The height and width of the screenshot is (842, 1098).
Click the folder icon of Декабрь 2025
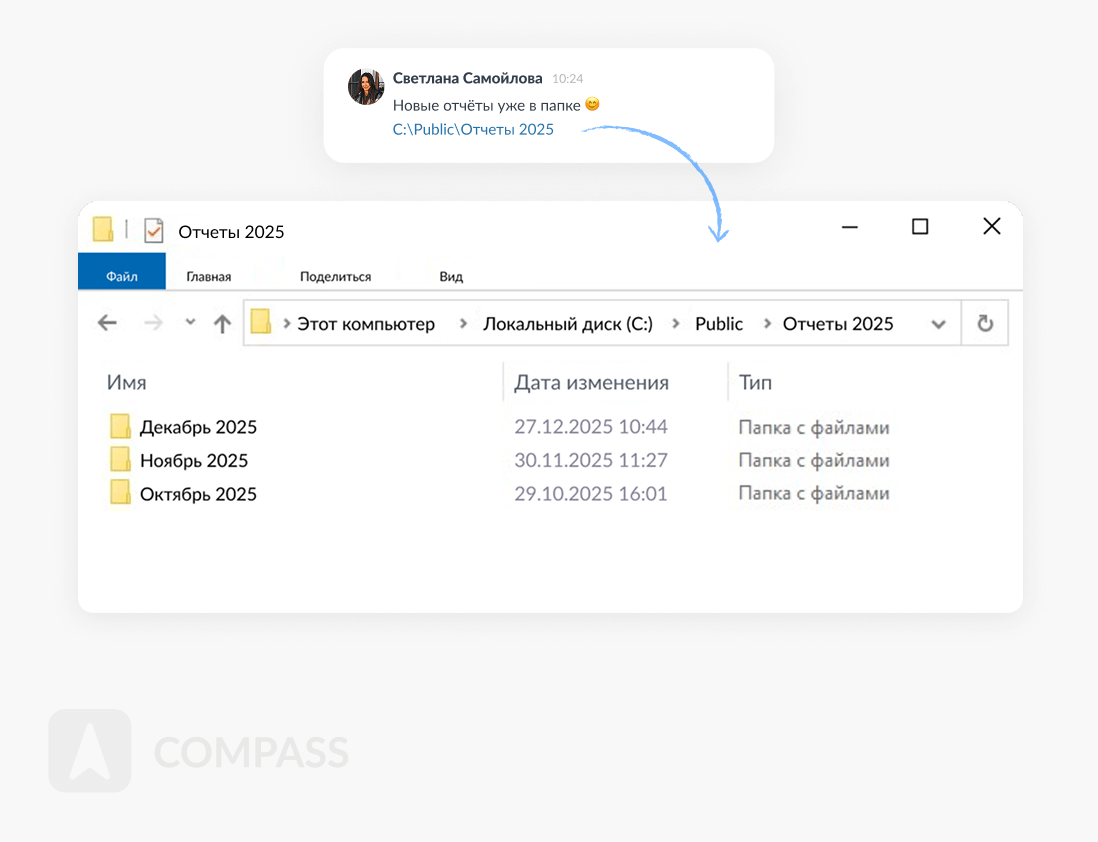pos(120,427)
